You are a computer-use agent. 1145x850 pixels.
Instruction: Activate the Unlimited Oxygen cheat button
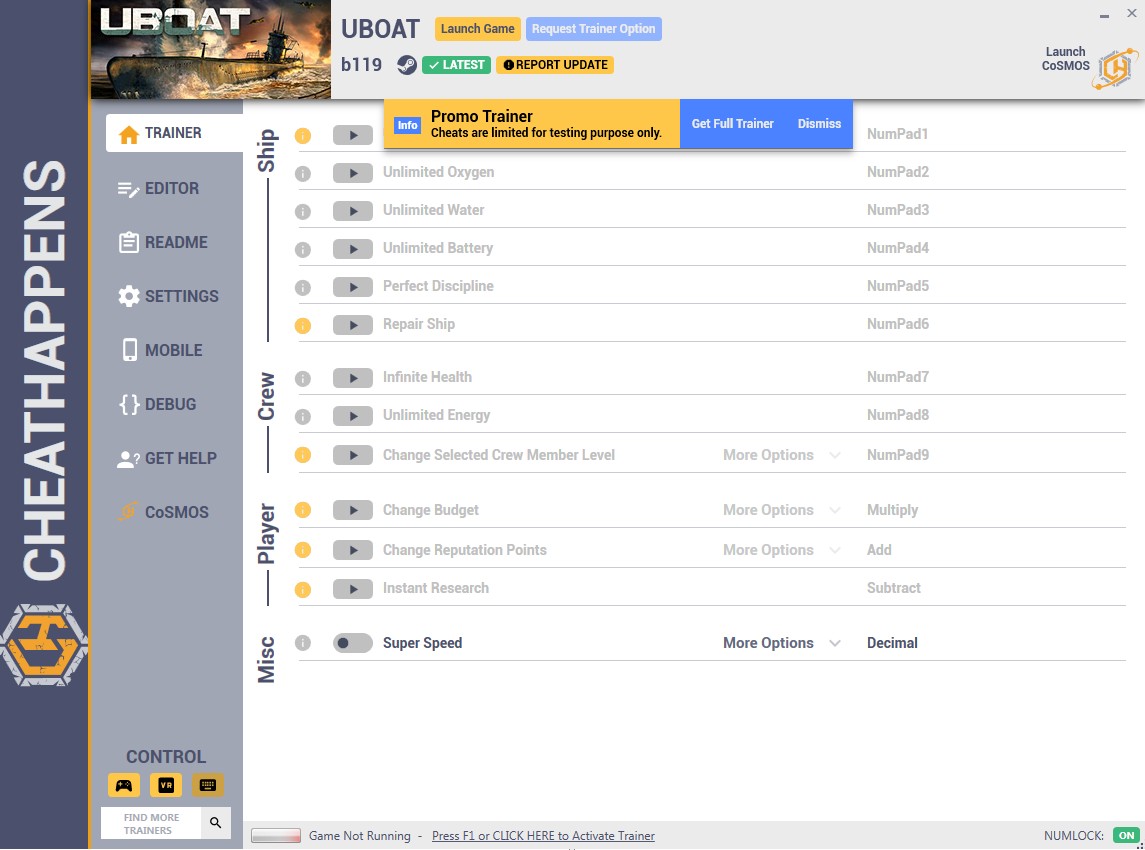pos(352,173)
